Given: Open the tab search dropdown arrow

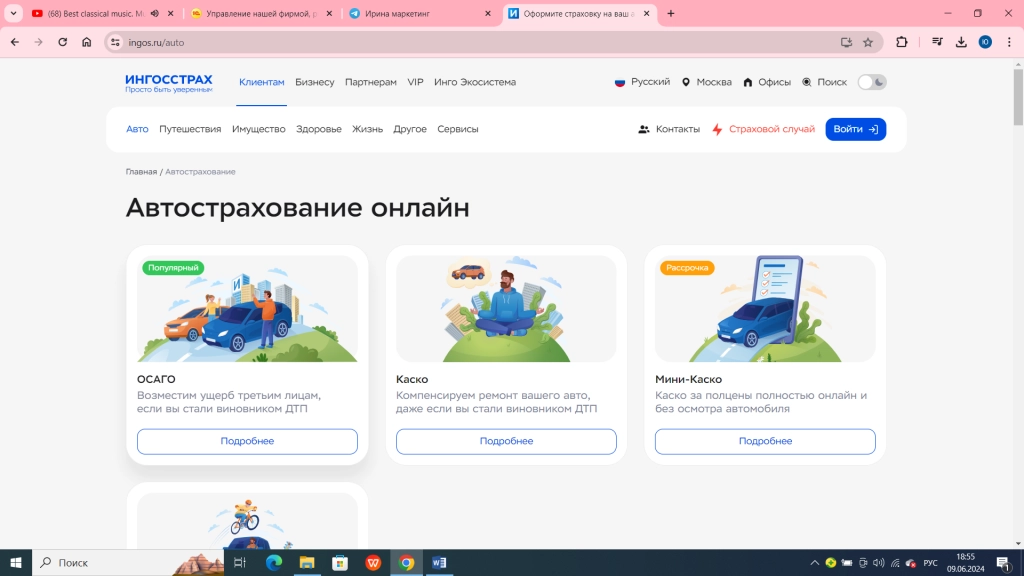Looking at the screenshot, I should (x=13, y=13).
